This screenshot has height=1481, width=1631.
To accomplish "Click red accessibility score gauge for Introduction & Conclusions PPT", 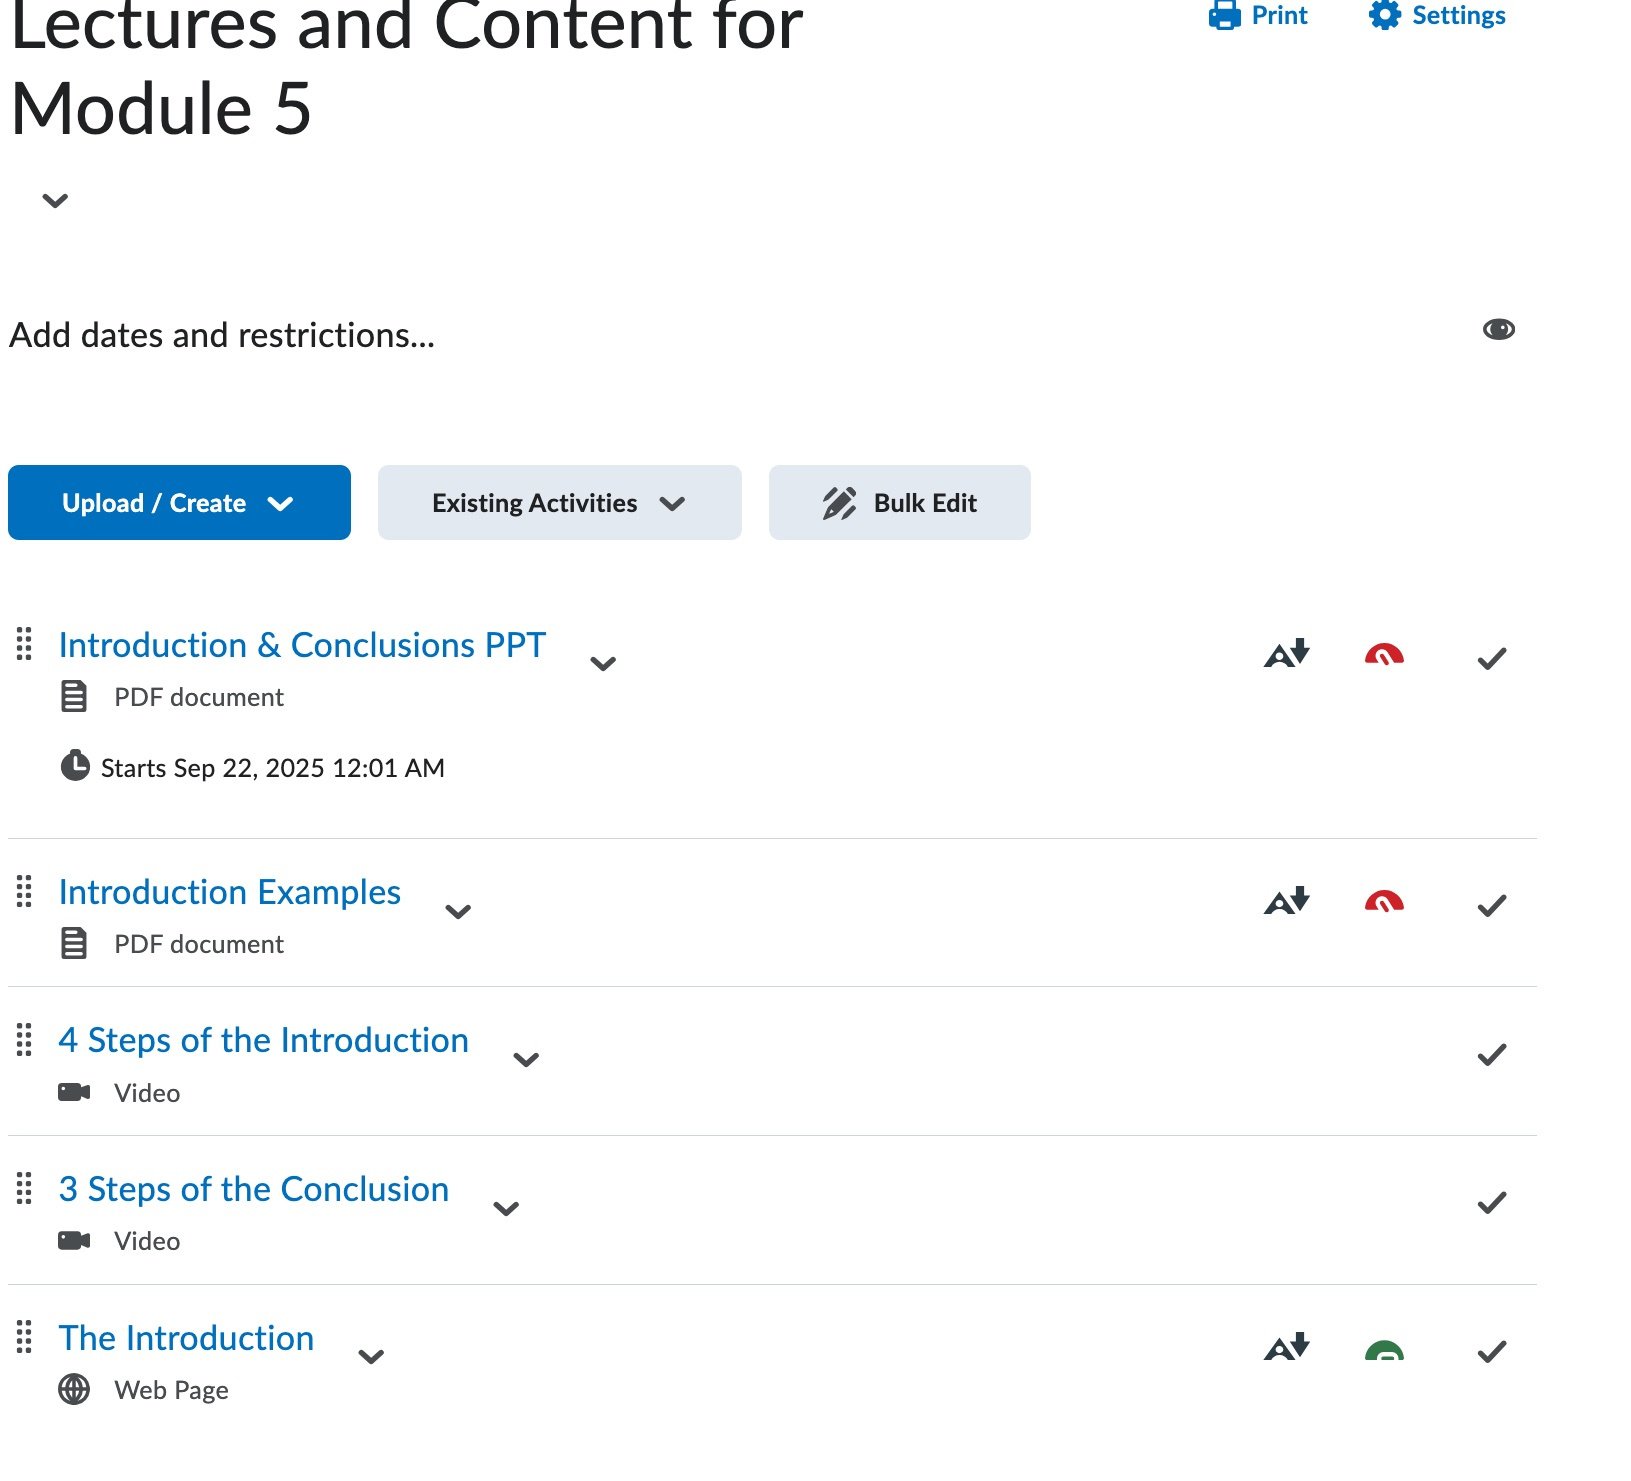I will click(x=1384, y=655).
